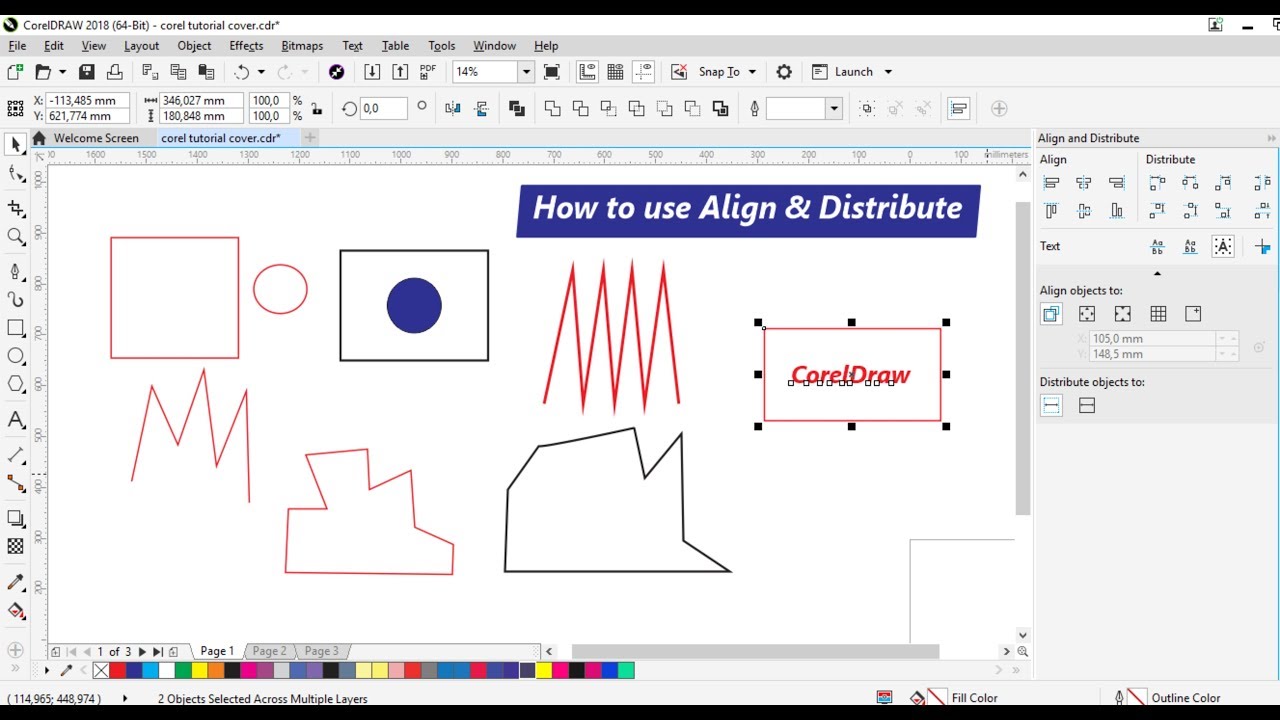Select the Interactive Fill tool
Screen dimensions: 1280x720
pyautogui.click(x=15, y=610)
